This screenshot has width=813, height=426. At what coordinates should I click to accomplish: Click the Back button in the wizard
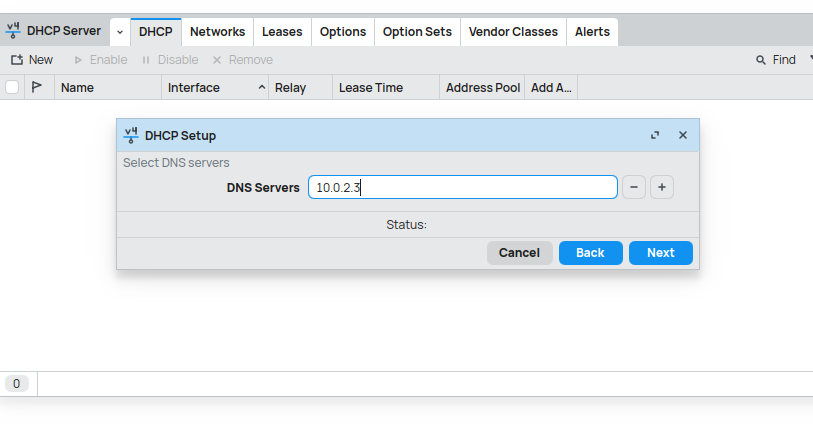(590, 253)
